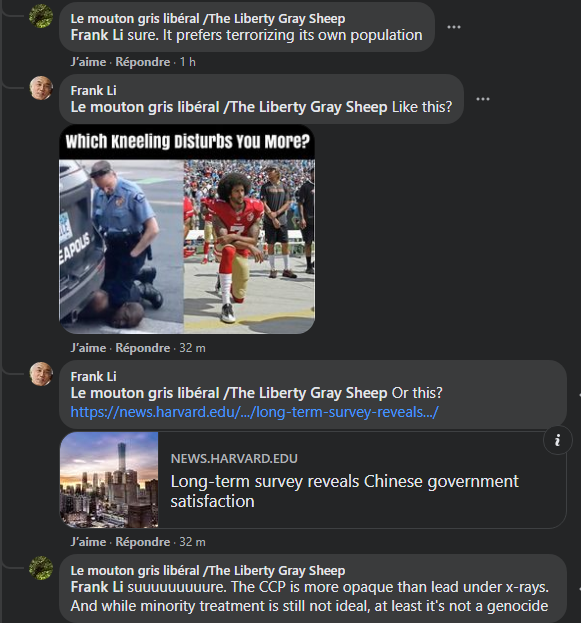
Task: Open options menu on terrorizing population comment
Action: click(x=453, y=27)
